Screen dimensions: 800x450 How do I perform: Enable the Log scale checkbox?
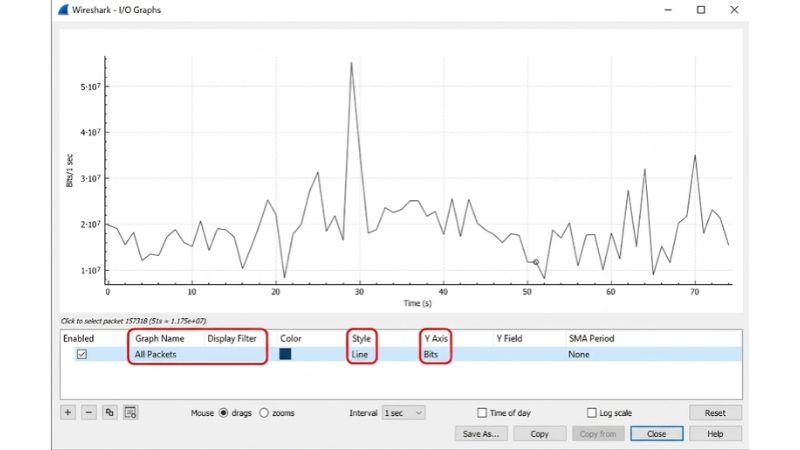point(591,412)
